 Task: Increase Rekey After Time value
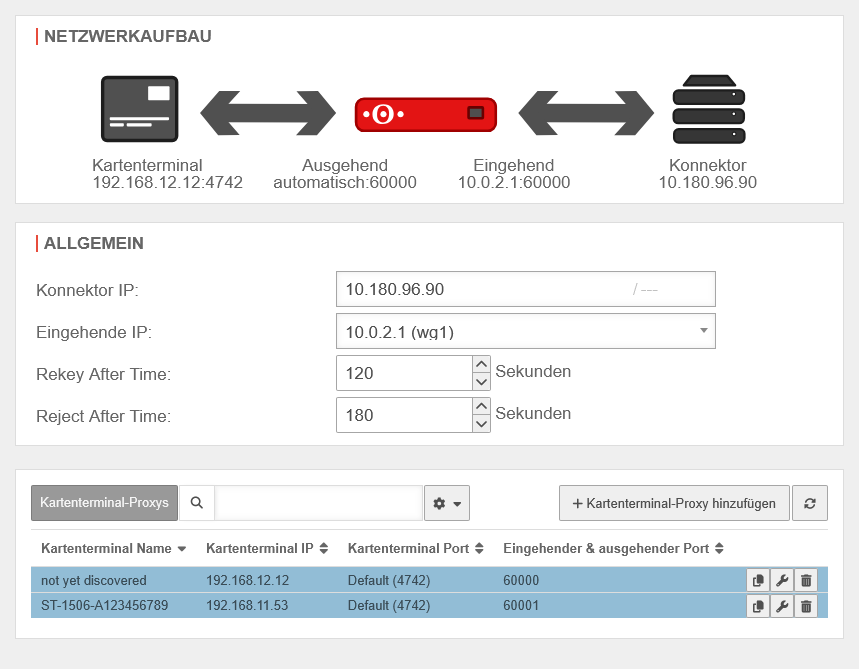click(481, 365)
